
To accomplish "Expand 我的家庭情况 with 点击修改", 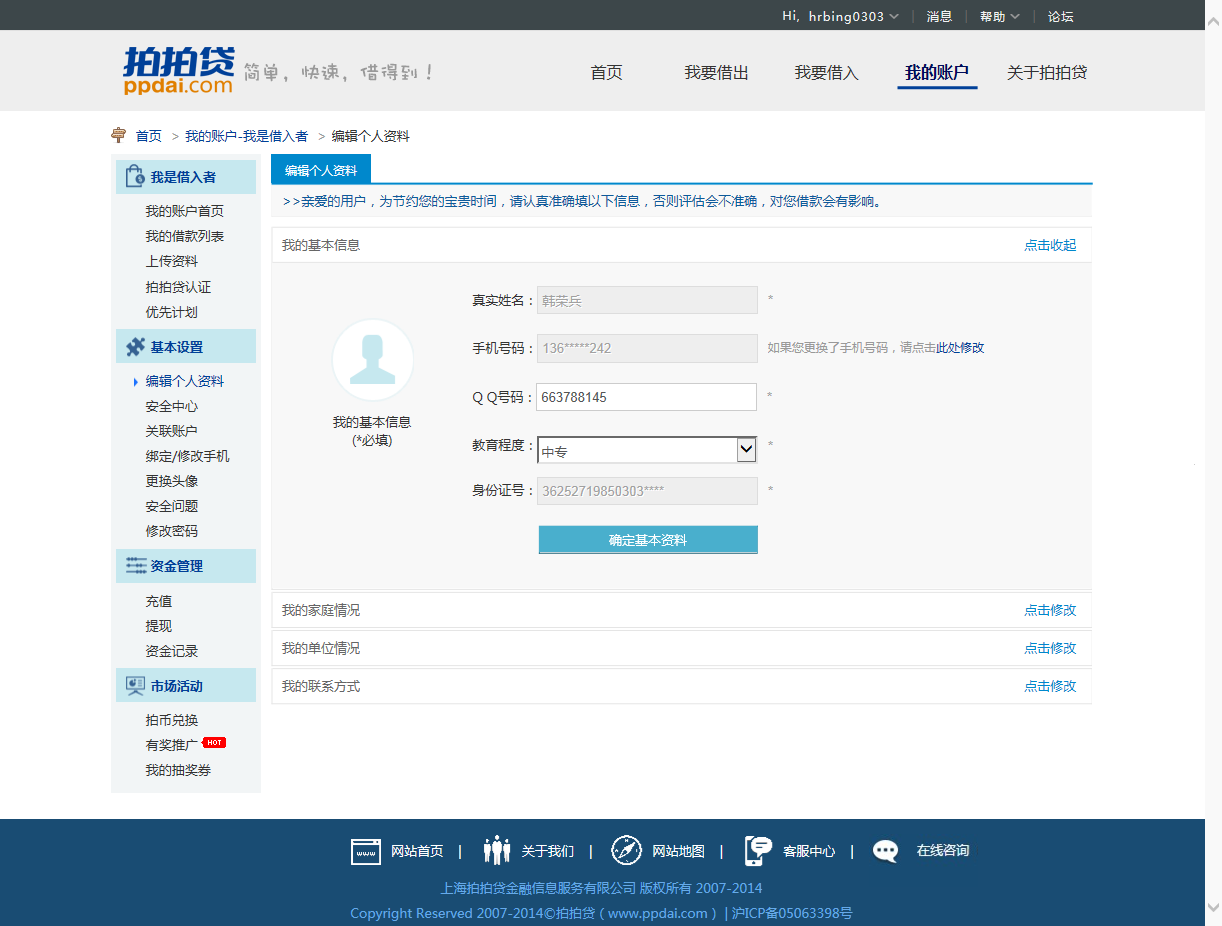I will (x=1049, y=610).
